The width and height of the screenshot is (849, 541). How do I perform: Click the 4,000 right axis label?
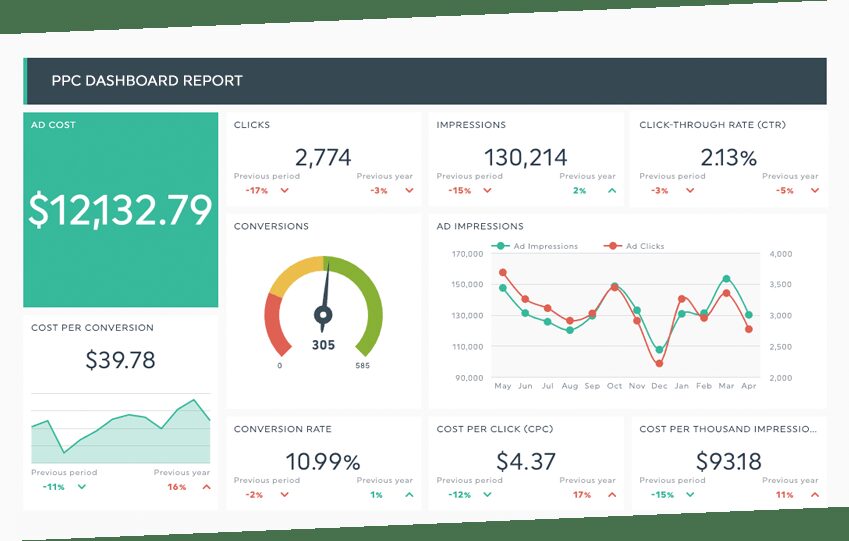(781, 254)
